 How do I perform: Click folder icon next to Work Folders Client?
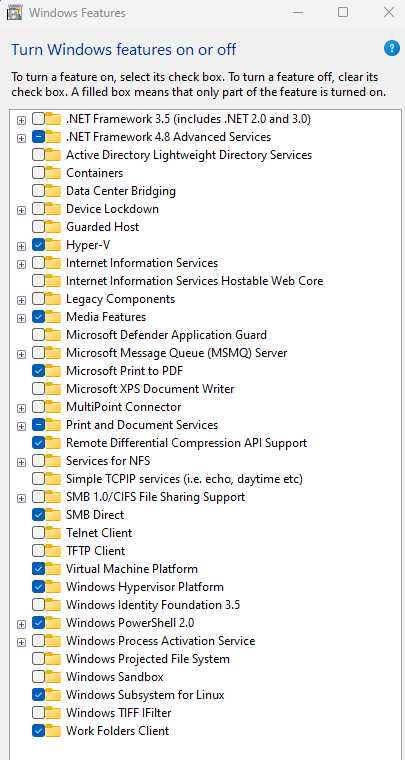(x=53, y=730)
